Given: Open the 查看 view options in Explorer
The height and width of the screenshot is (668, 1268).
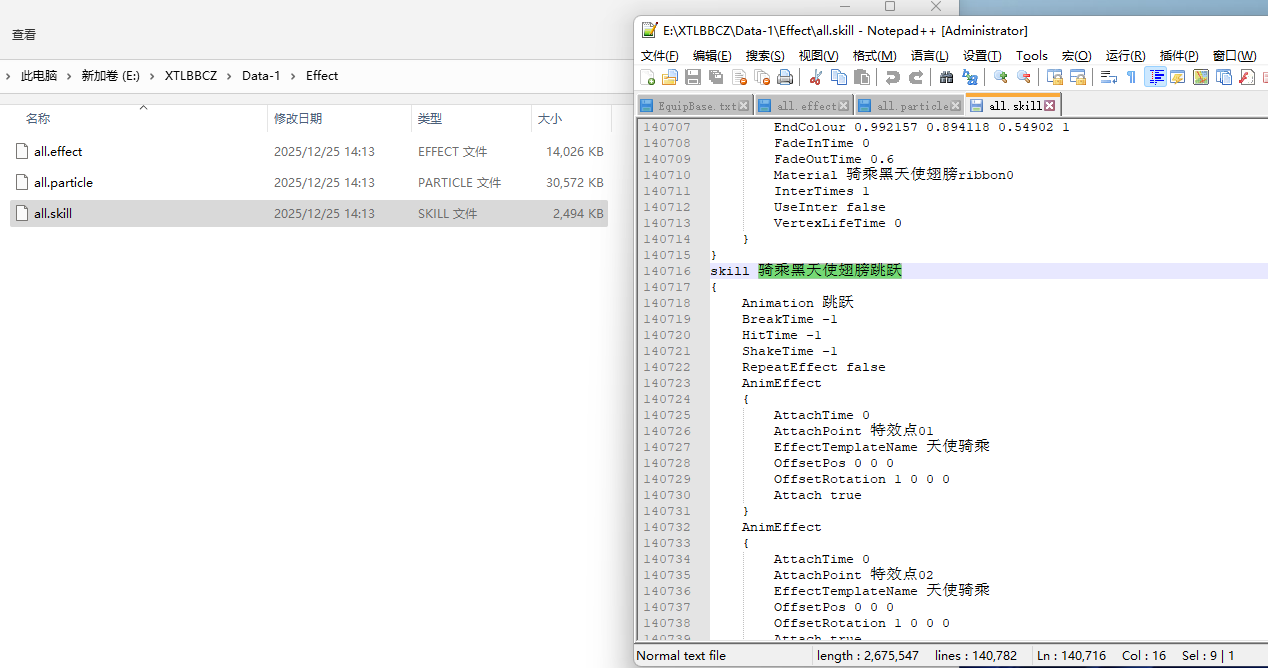Looking at the screenshot, I should coord(24,34).
